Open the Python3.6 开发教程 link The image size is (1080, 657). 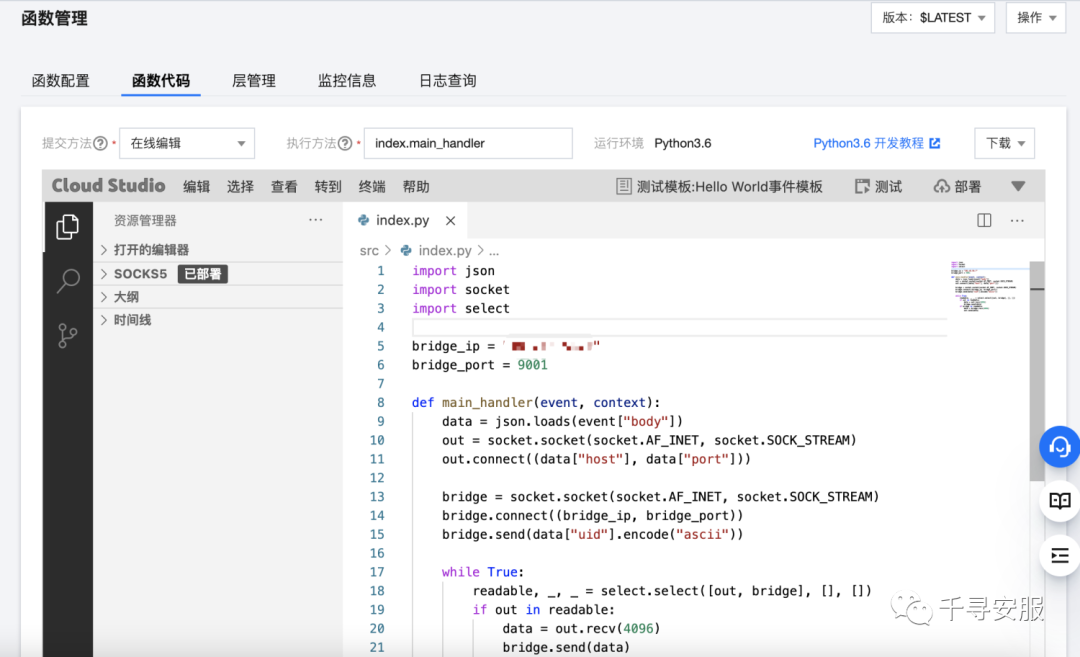[876, 143]
